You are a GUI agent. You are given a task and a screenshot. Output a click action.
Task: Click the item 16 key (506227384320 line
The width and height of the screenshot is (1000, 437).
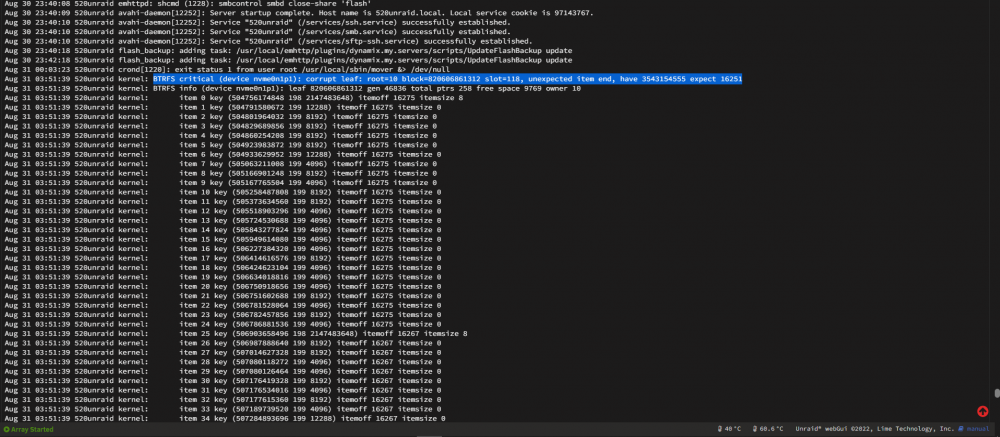223,249
